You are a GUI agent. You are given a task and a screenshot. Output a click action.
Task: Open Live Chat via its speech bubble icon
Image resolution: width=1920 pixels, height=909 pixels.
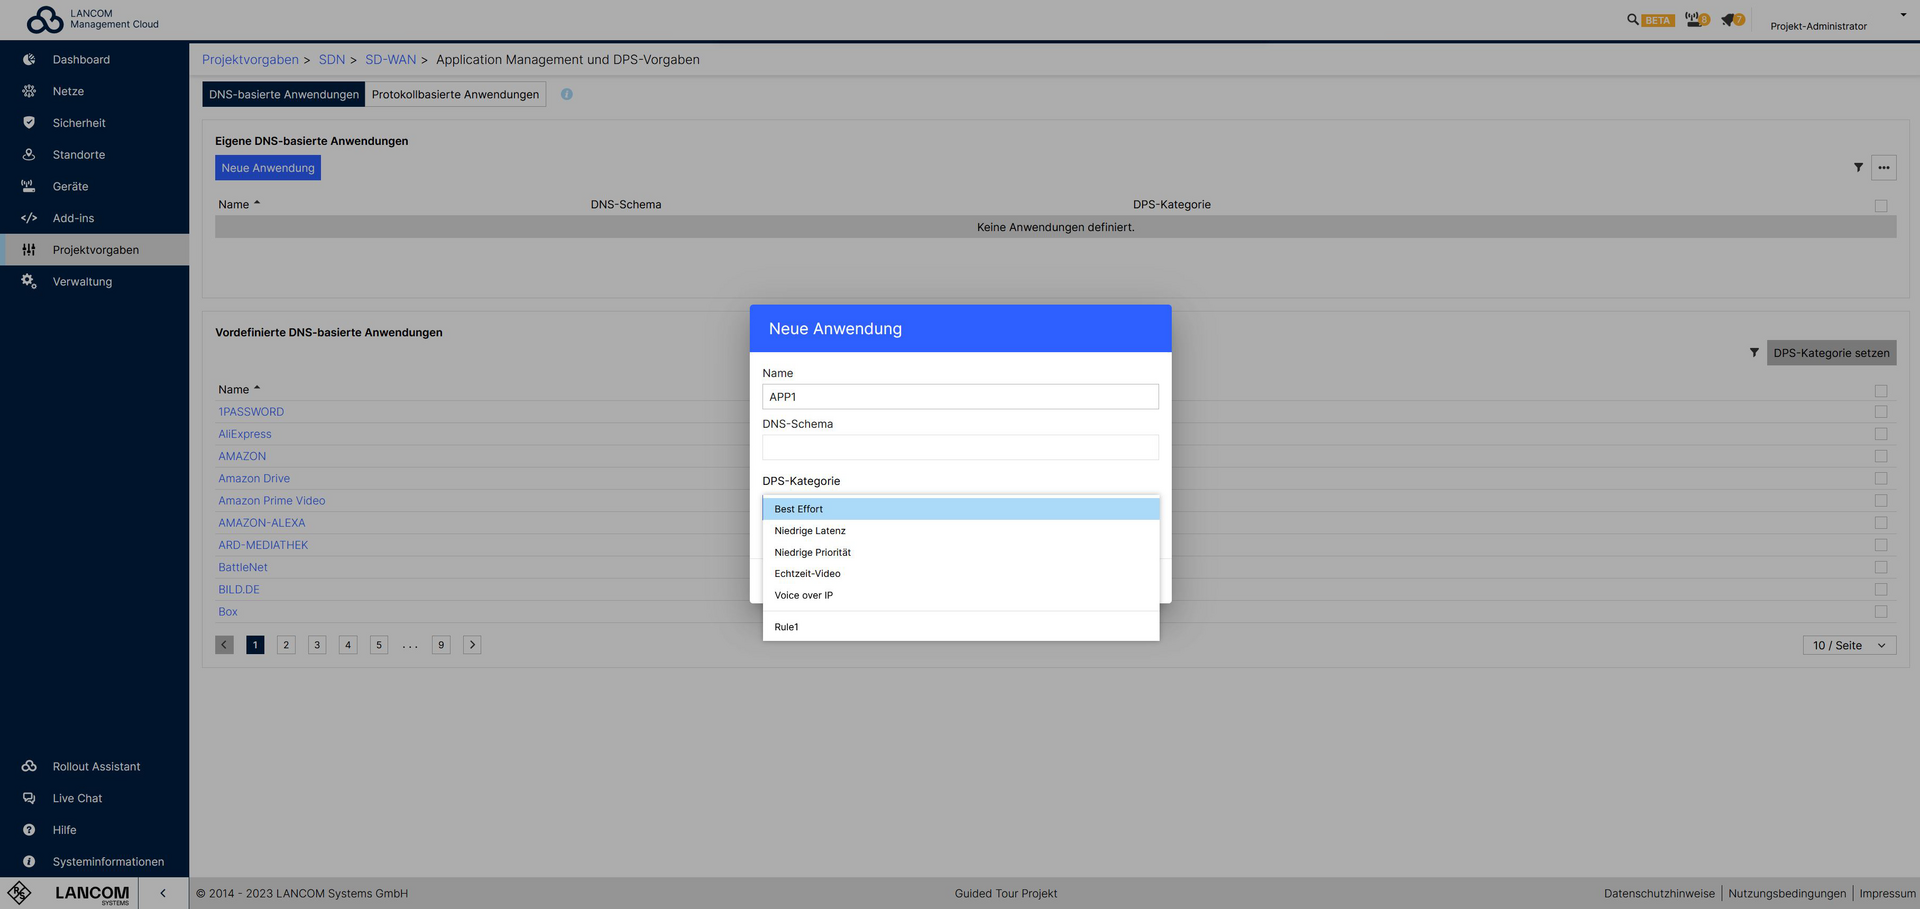(29, 798)
